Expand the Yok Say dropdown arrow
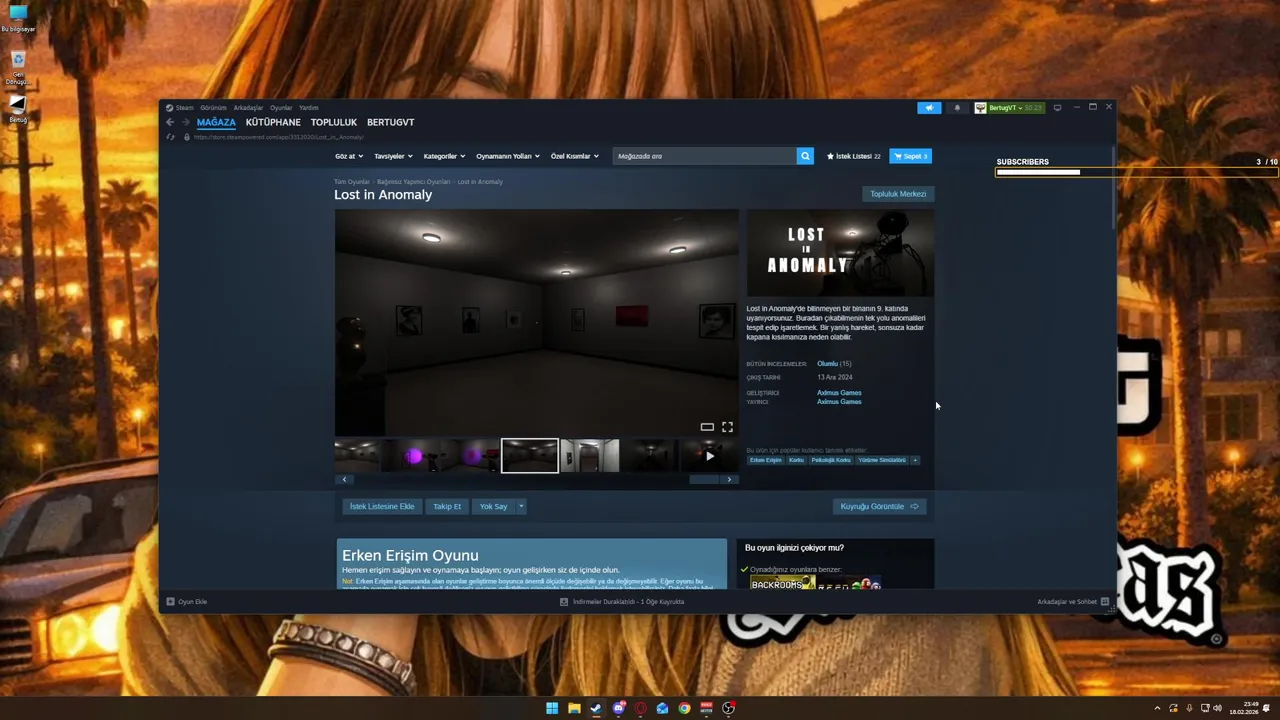The width and height of the screenshot is (1280, 720). pyautogui.click(x=521, y=506)
